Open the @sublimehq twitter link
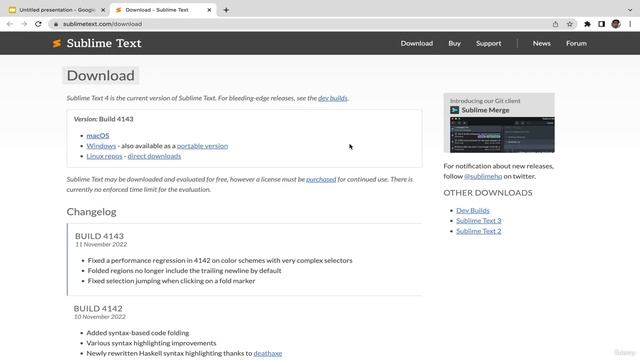The image size is (640, 360). click(483, 176)
